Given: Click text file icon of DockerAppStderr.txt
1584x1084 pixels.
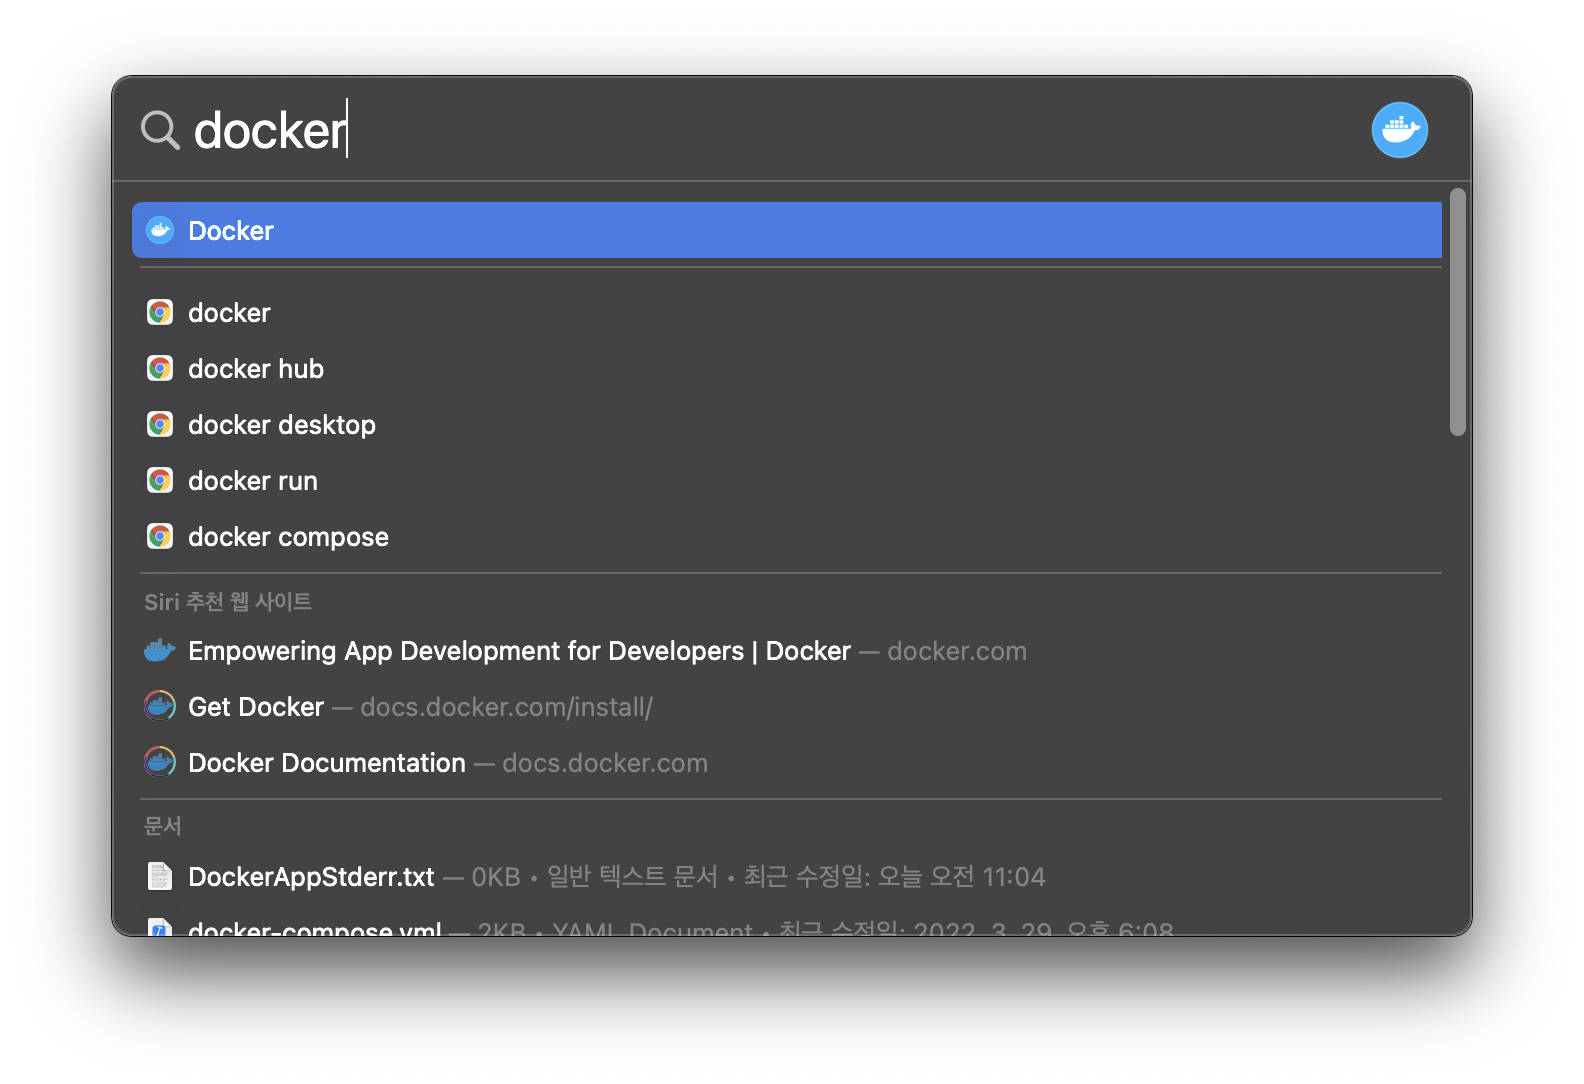Looking at the screenshot, I should point(160,877).
